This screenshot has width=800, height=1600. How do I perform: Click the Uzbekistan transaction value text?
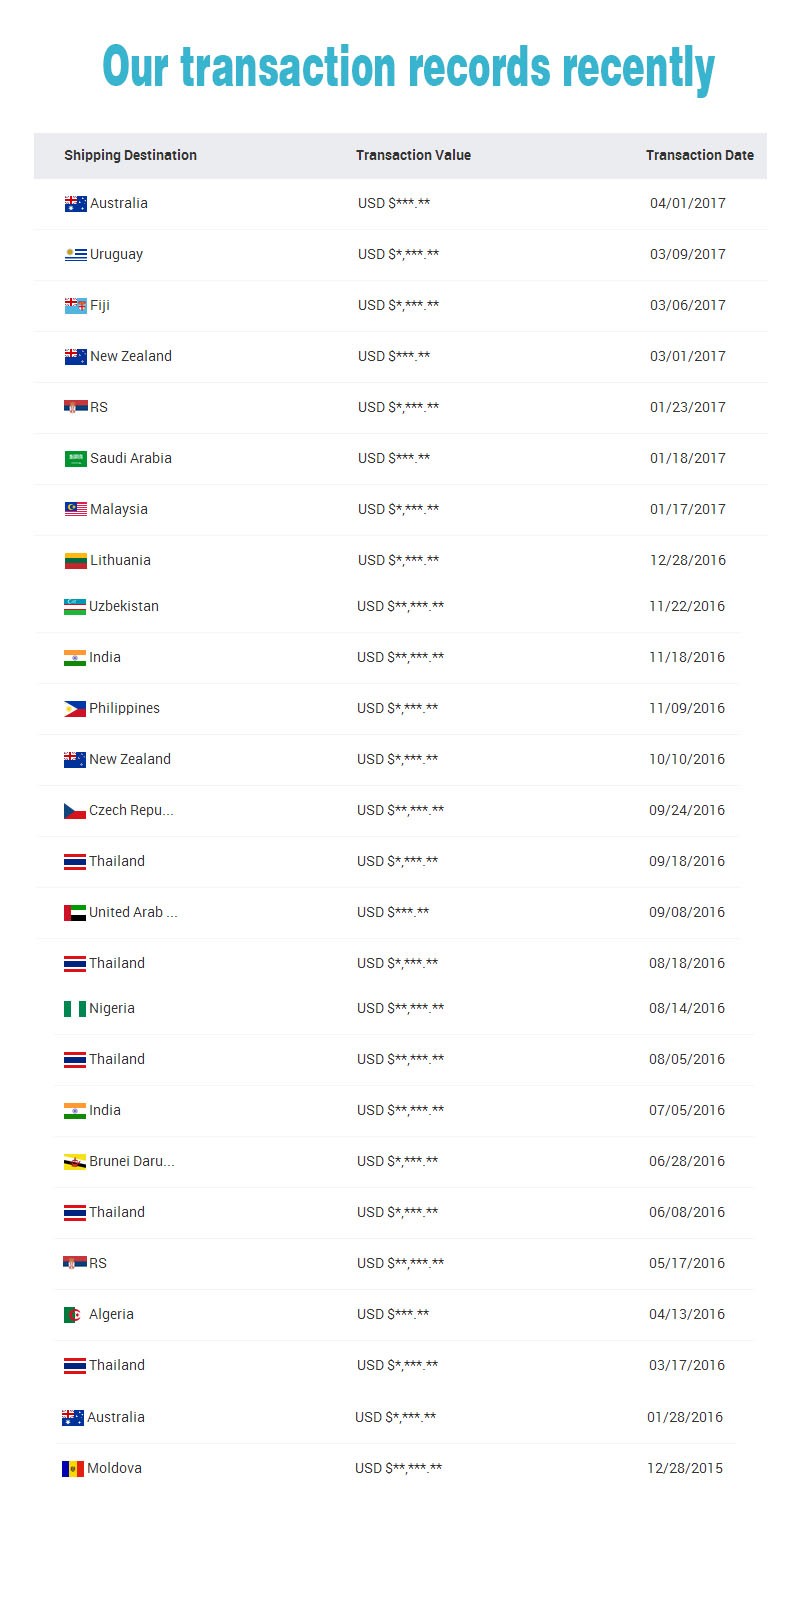400,606
